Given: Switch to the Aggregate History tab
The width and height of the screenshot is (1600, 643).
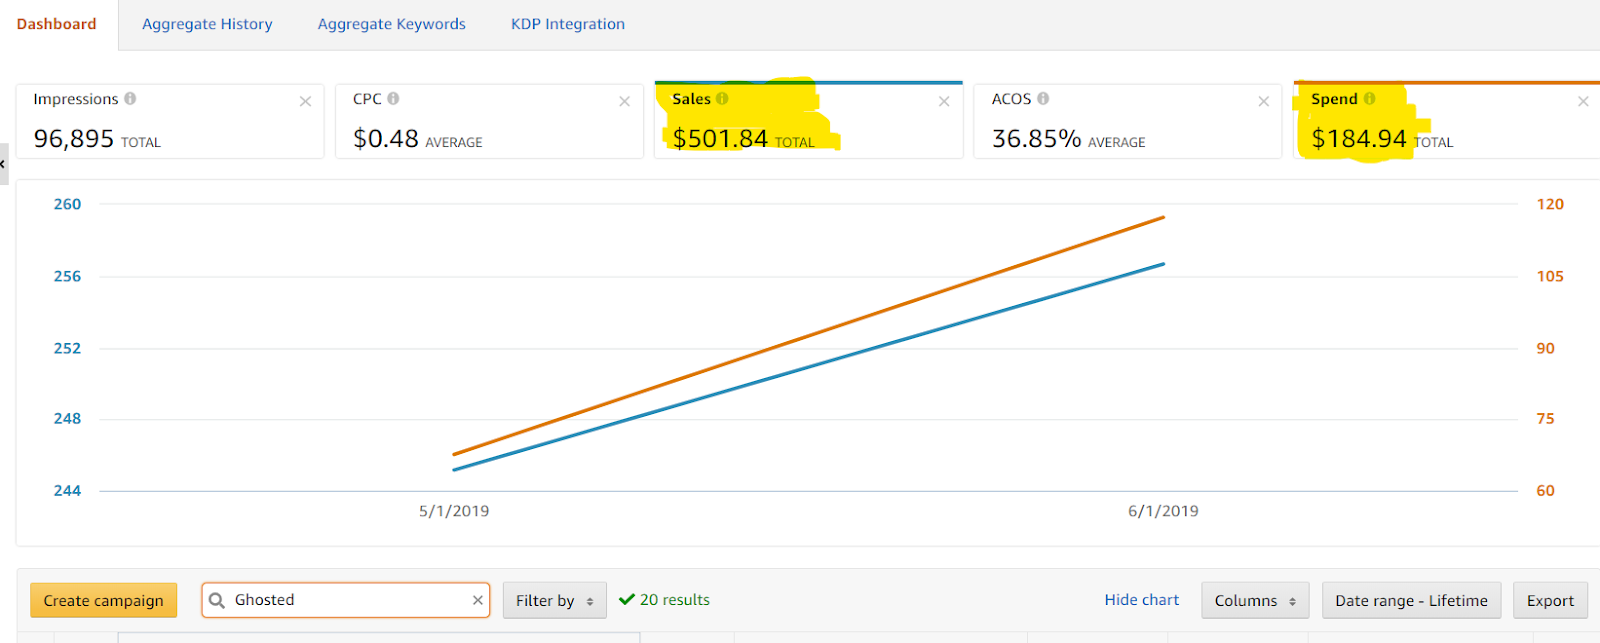Looking at the screenshot, I should [x=207, y=24].
